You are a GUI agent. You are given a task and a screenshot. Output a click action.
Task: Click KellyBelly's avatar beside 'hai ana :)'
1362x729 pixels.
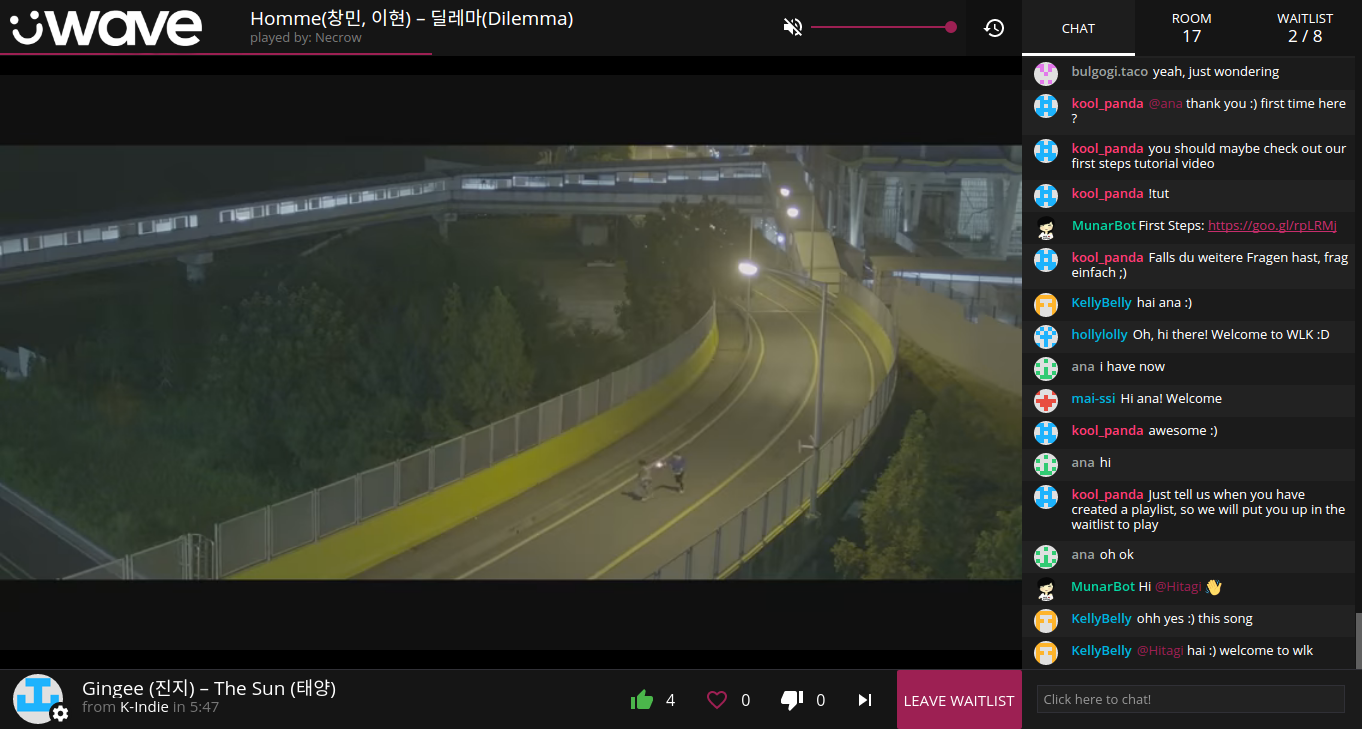point(1046,304)
